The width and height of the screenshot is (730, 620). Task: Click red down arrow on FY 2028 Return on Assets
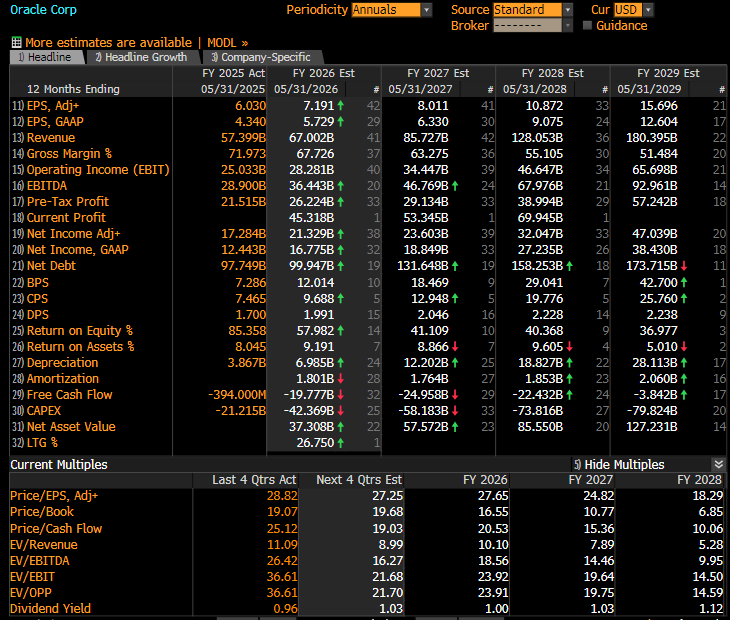[570, 346]
